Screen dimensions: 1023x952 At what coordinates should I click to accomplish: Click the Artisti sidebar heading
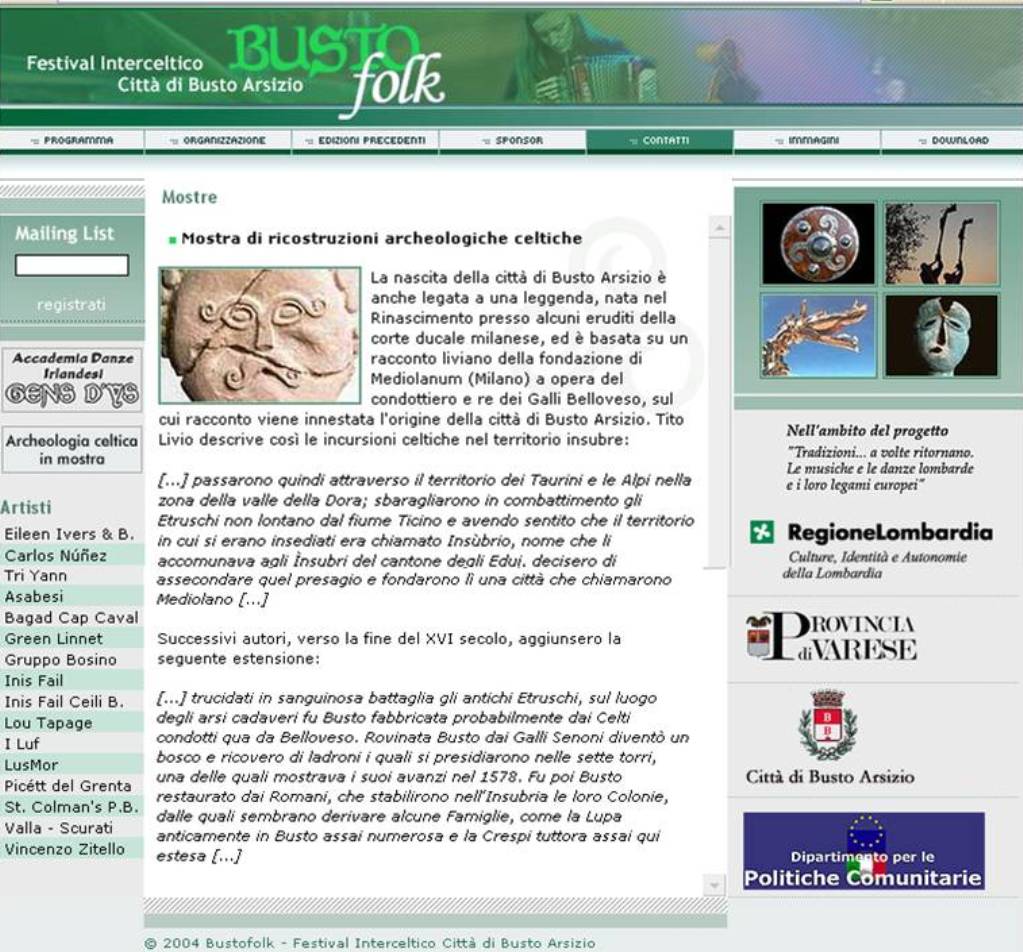(26, 507)
